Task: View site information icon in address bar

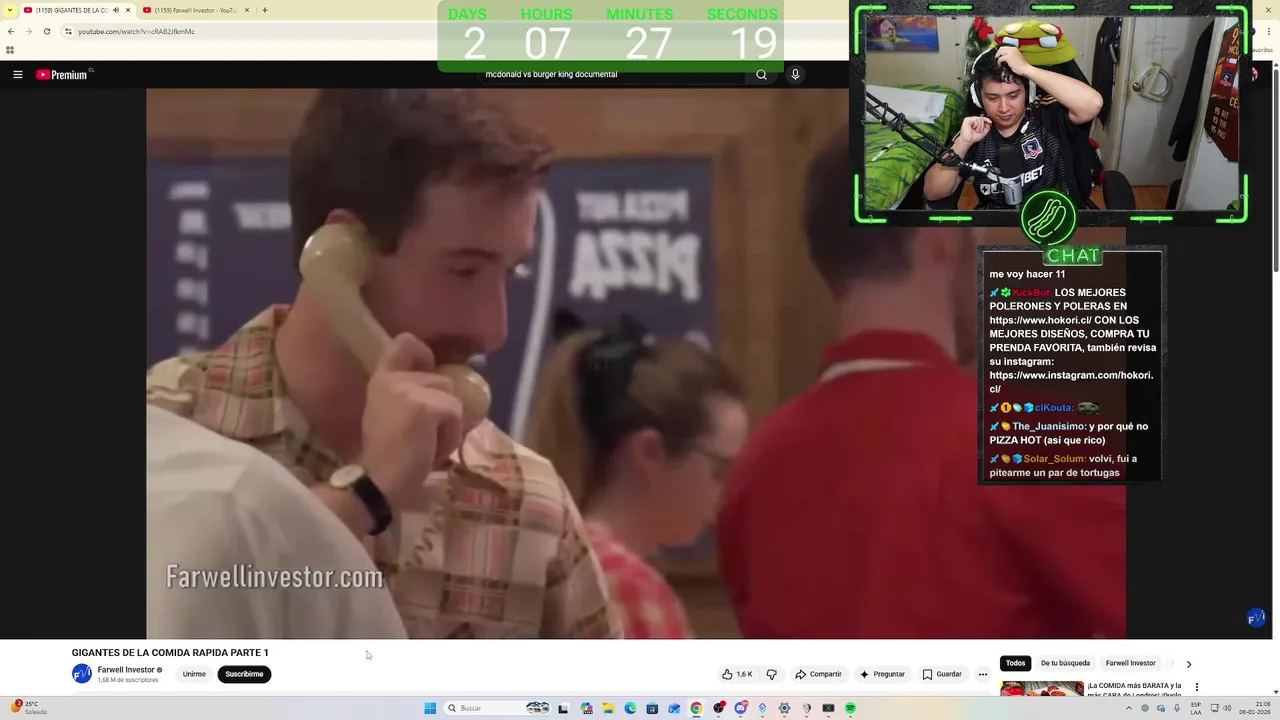Action: 68,31
